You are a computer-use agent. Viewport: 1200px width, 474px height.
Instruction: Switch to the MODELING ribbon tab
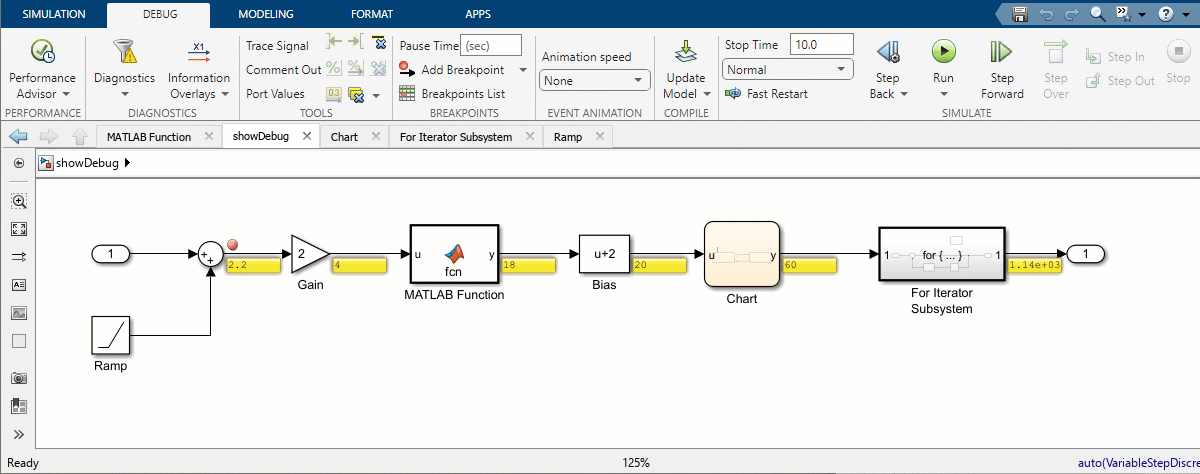[265, 15]
